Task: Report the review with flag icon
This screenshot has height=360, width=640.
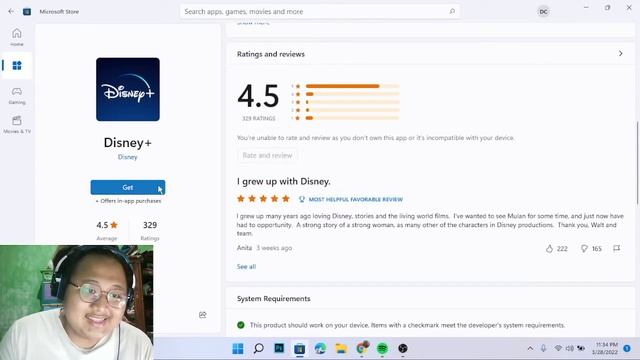Action: 616,248
